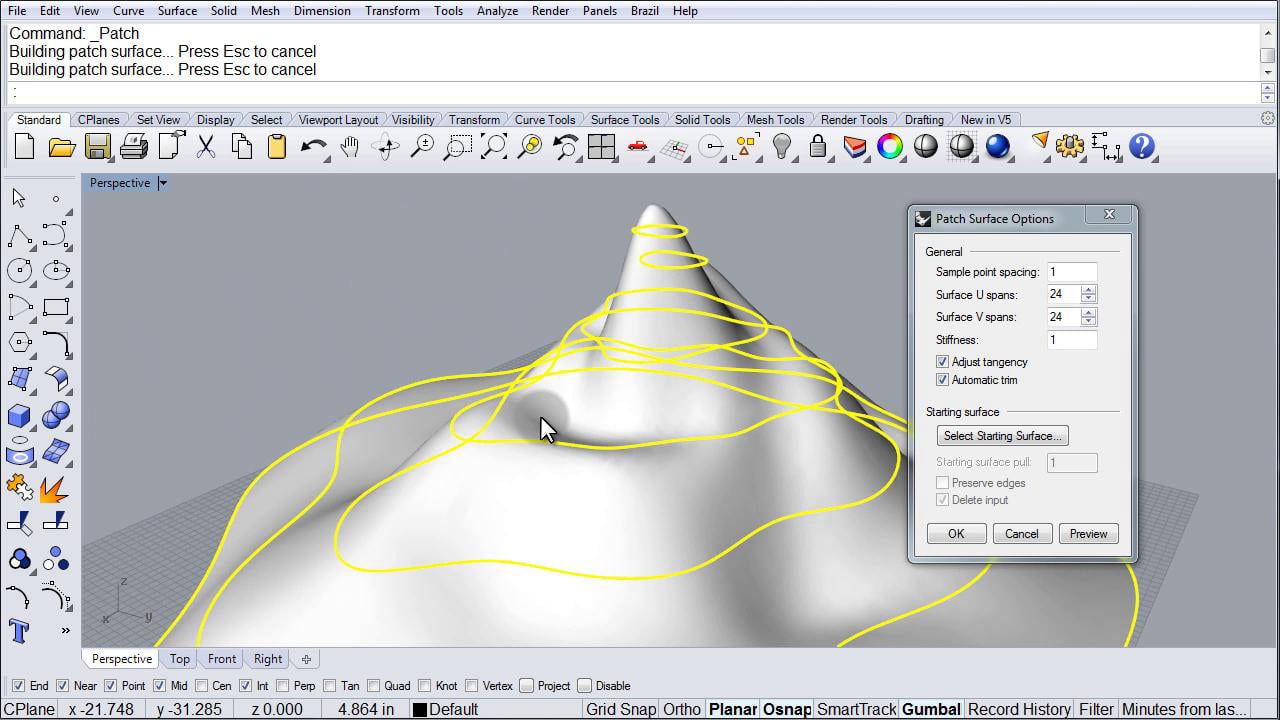Screen dimensions: 1280x720
Task: Open the File menu
Action: pos(17,10)
